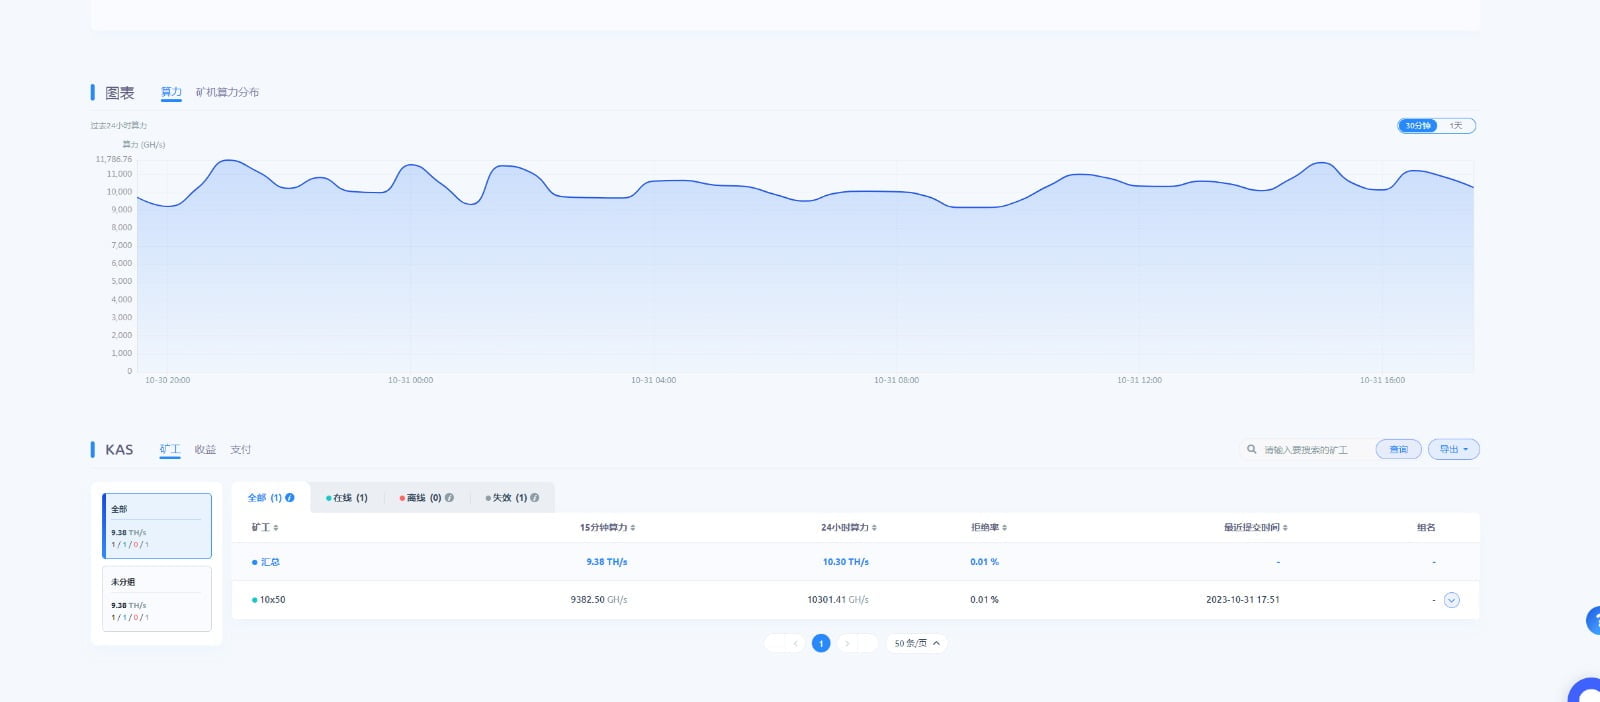Expand the 10x50 miner row details
The width and height of the screenshot is (1600, 702).
pos(1452,600)
